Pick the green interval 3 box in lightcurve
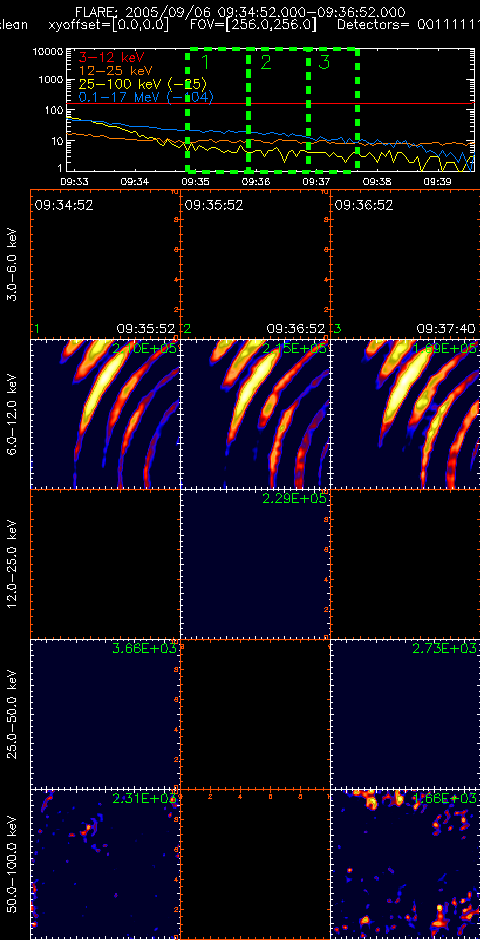The height and width of the screenshot is (940, 480). 333,110
